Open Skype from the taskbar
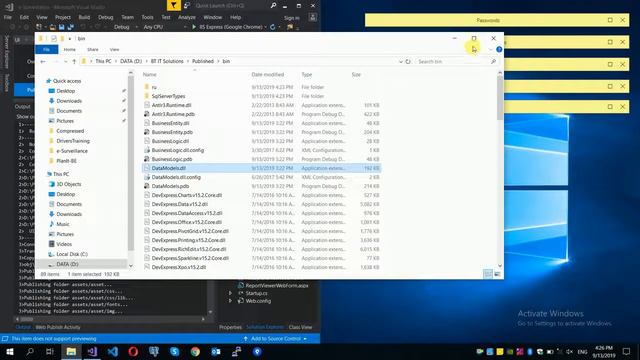Screen dimensions: 640x360 pos(175,351)
